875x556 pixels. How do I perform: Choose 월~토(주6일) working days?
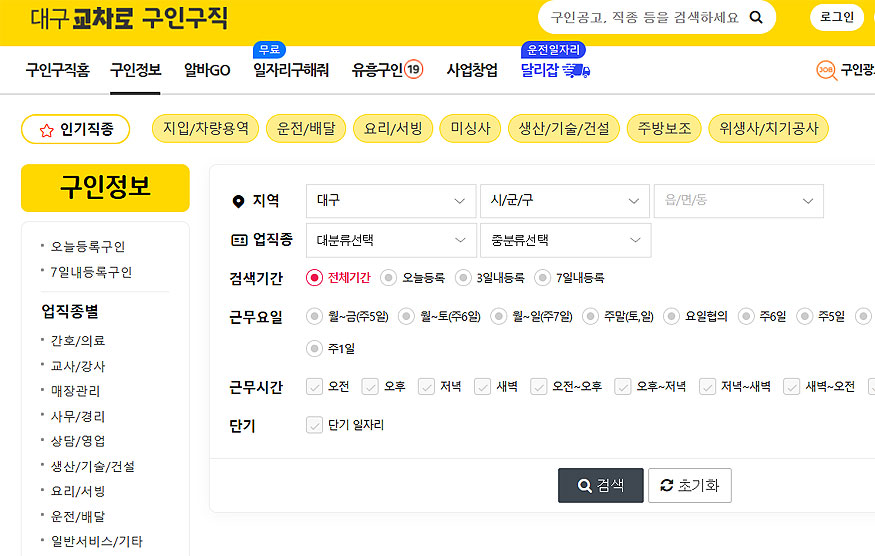click(406, 317)
